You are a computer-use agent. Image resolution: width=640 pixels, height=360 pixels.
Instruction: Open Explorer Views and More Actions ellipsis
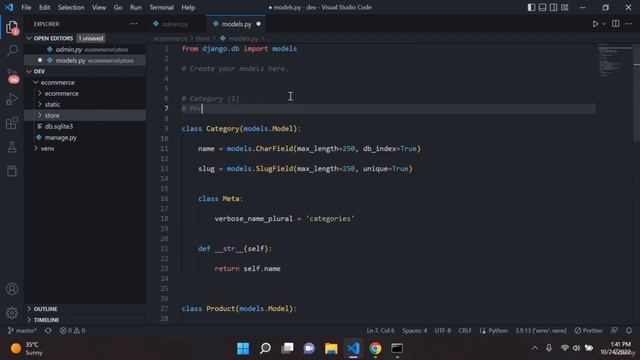[x=134, y=24]
